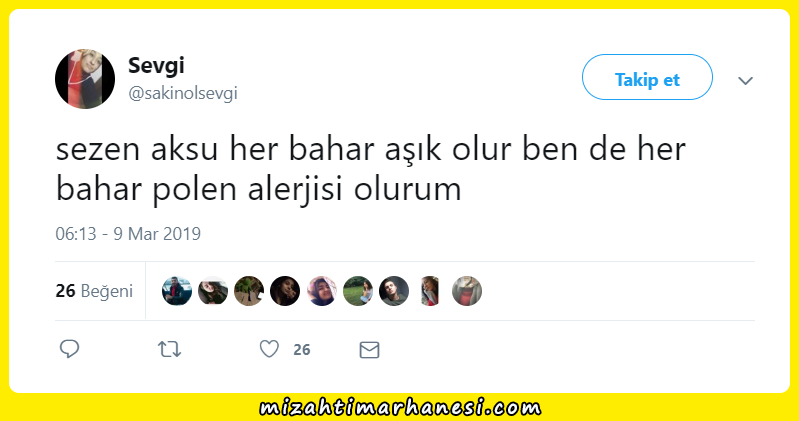
Task: Click the Sevgi display name
Action: coord(156,65)
